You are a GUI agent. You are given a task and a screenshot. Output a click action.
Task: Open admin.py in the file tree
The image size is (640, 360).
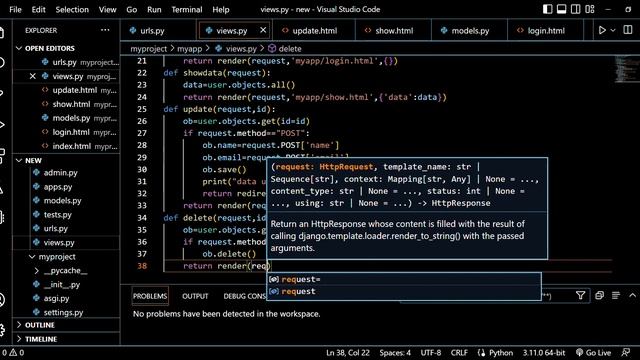[x=60, y=173]
